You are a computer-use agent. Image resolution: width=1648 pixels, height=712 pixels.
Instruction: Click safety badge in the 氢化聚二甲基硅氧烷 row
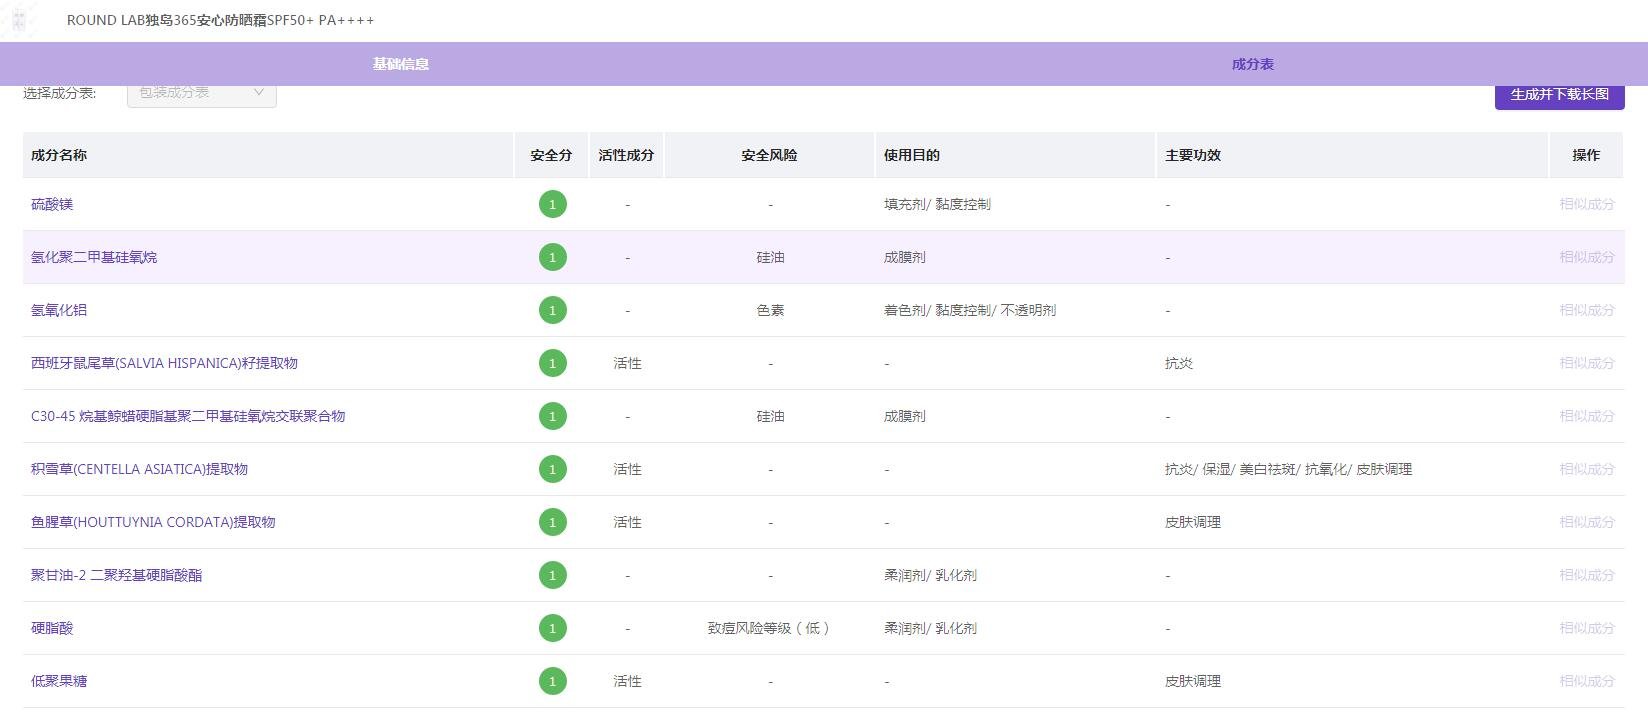click(552, 257)
